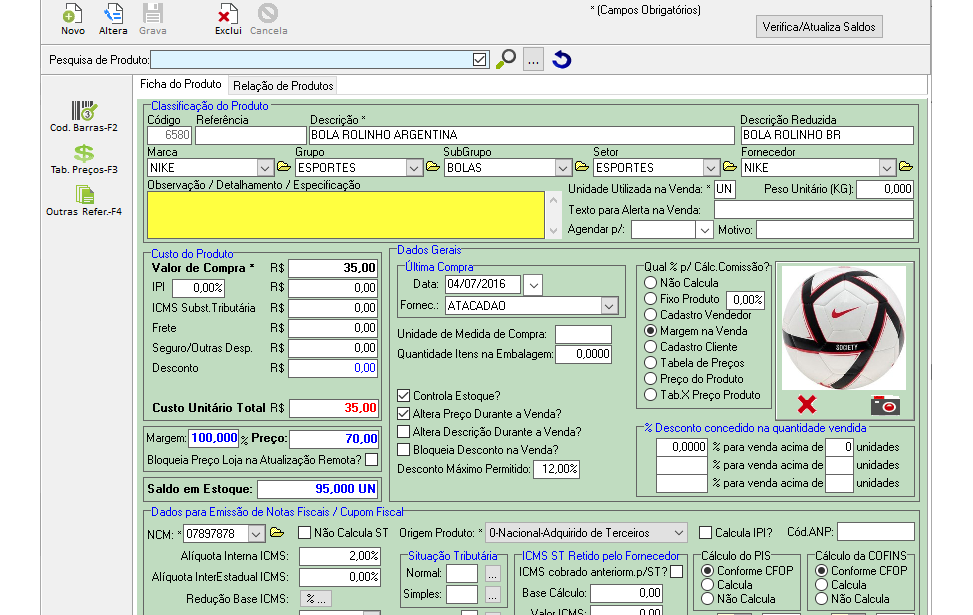Click the camera icon under photo
Screen dimensions: 973x615
pos(885,405)
